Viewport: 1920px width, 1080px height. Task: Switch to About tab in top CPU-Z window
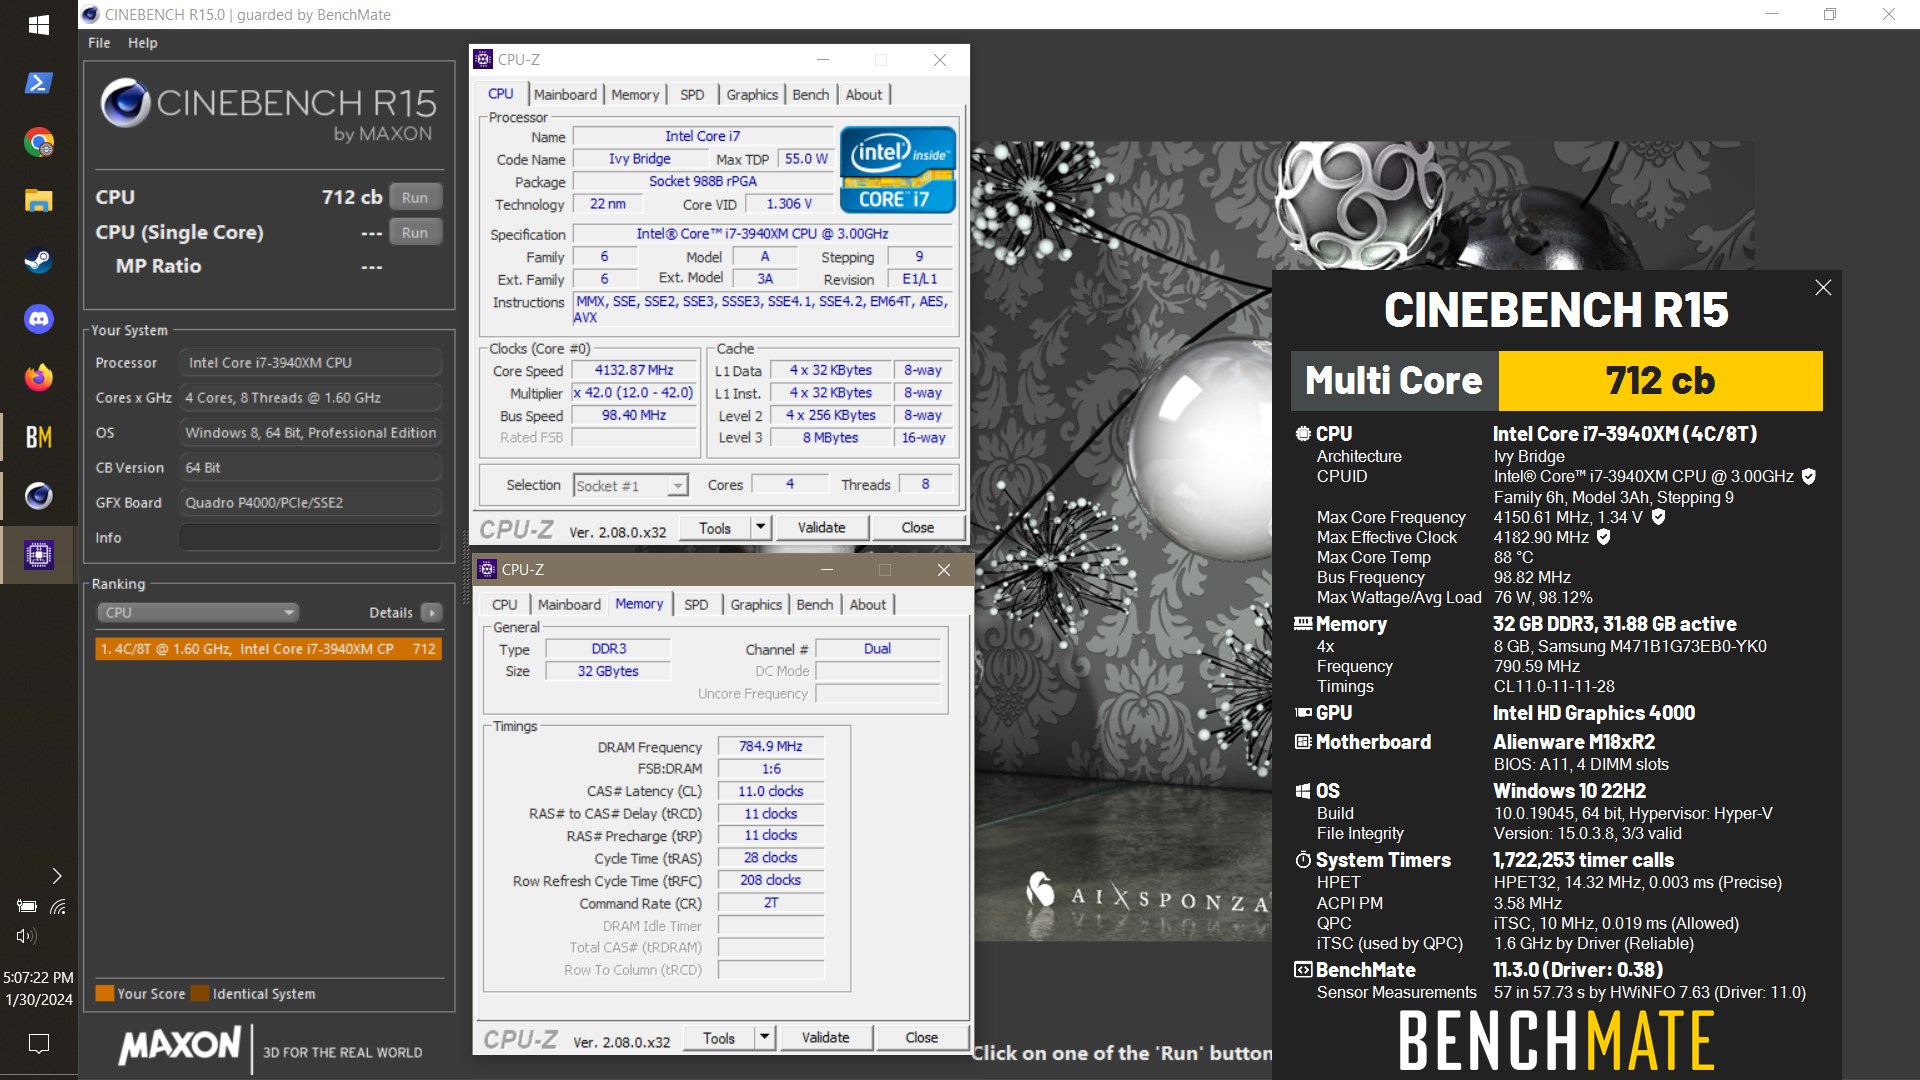click(864, 94)
